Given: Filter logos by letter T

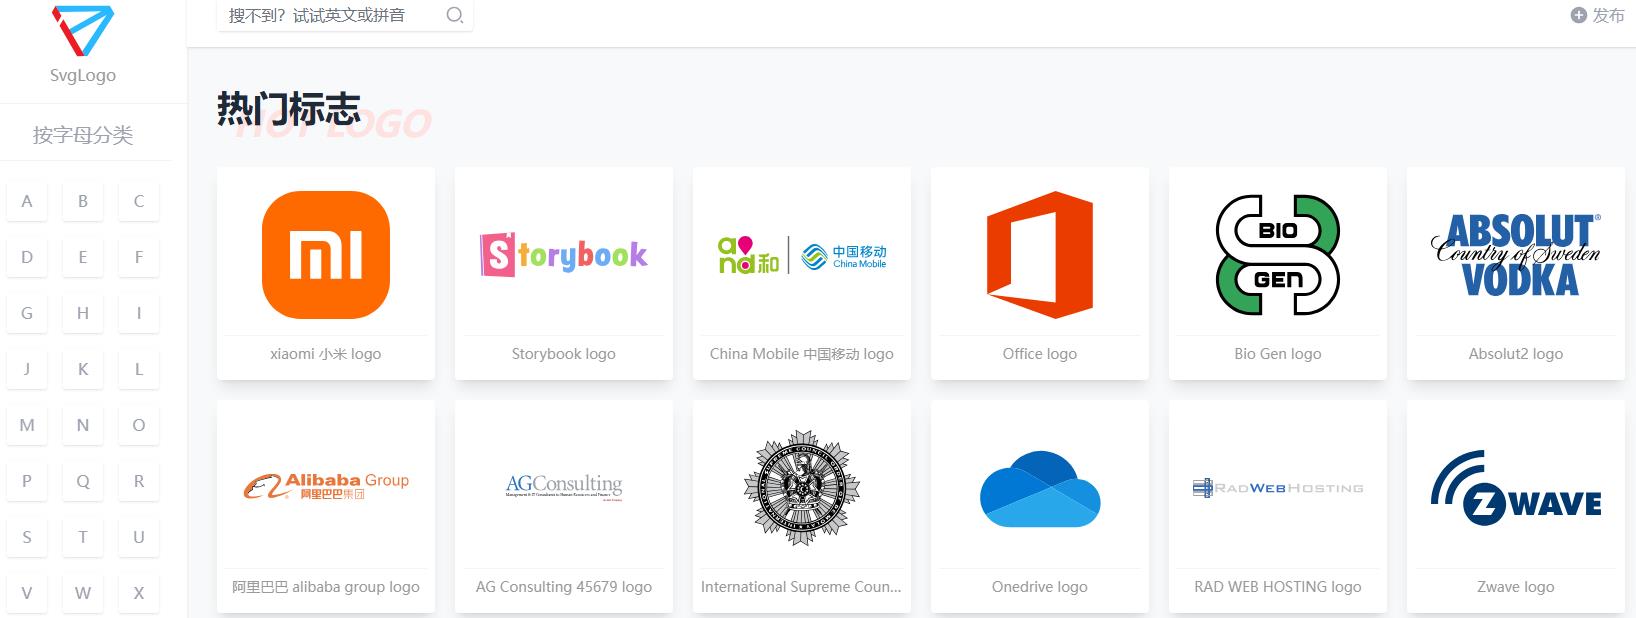Looking at the screenshot, I should coord(83,537).
